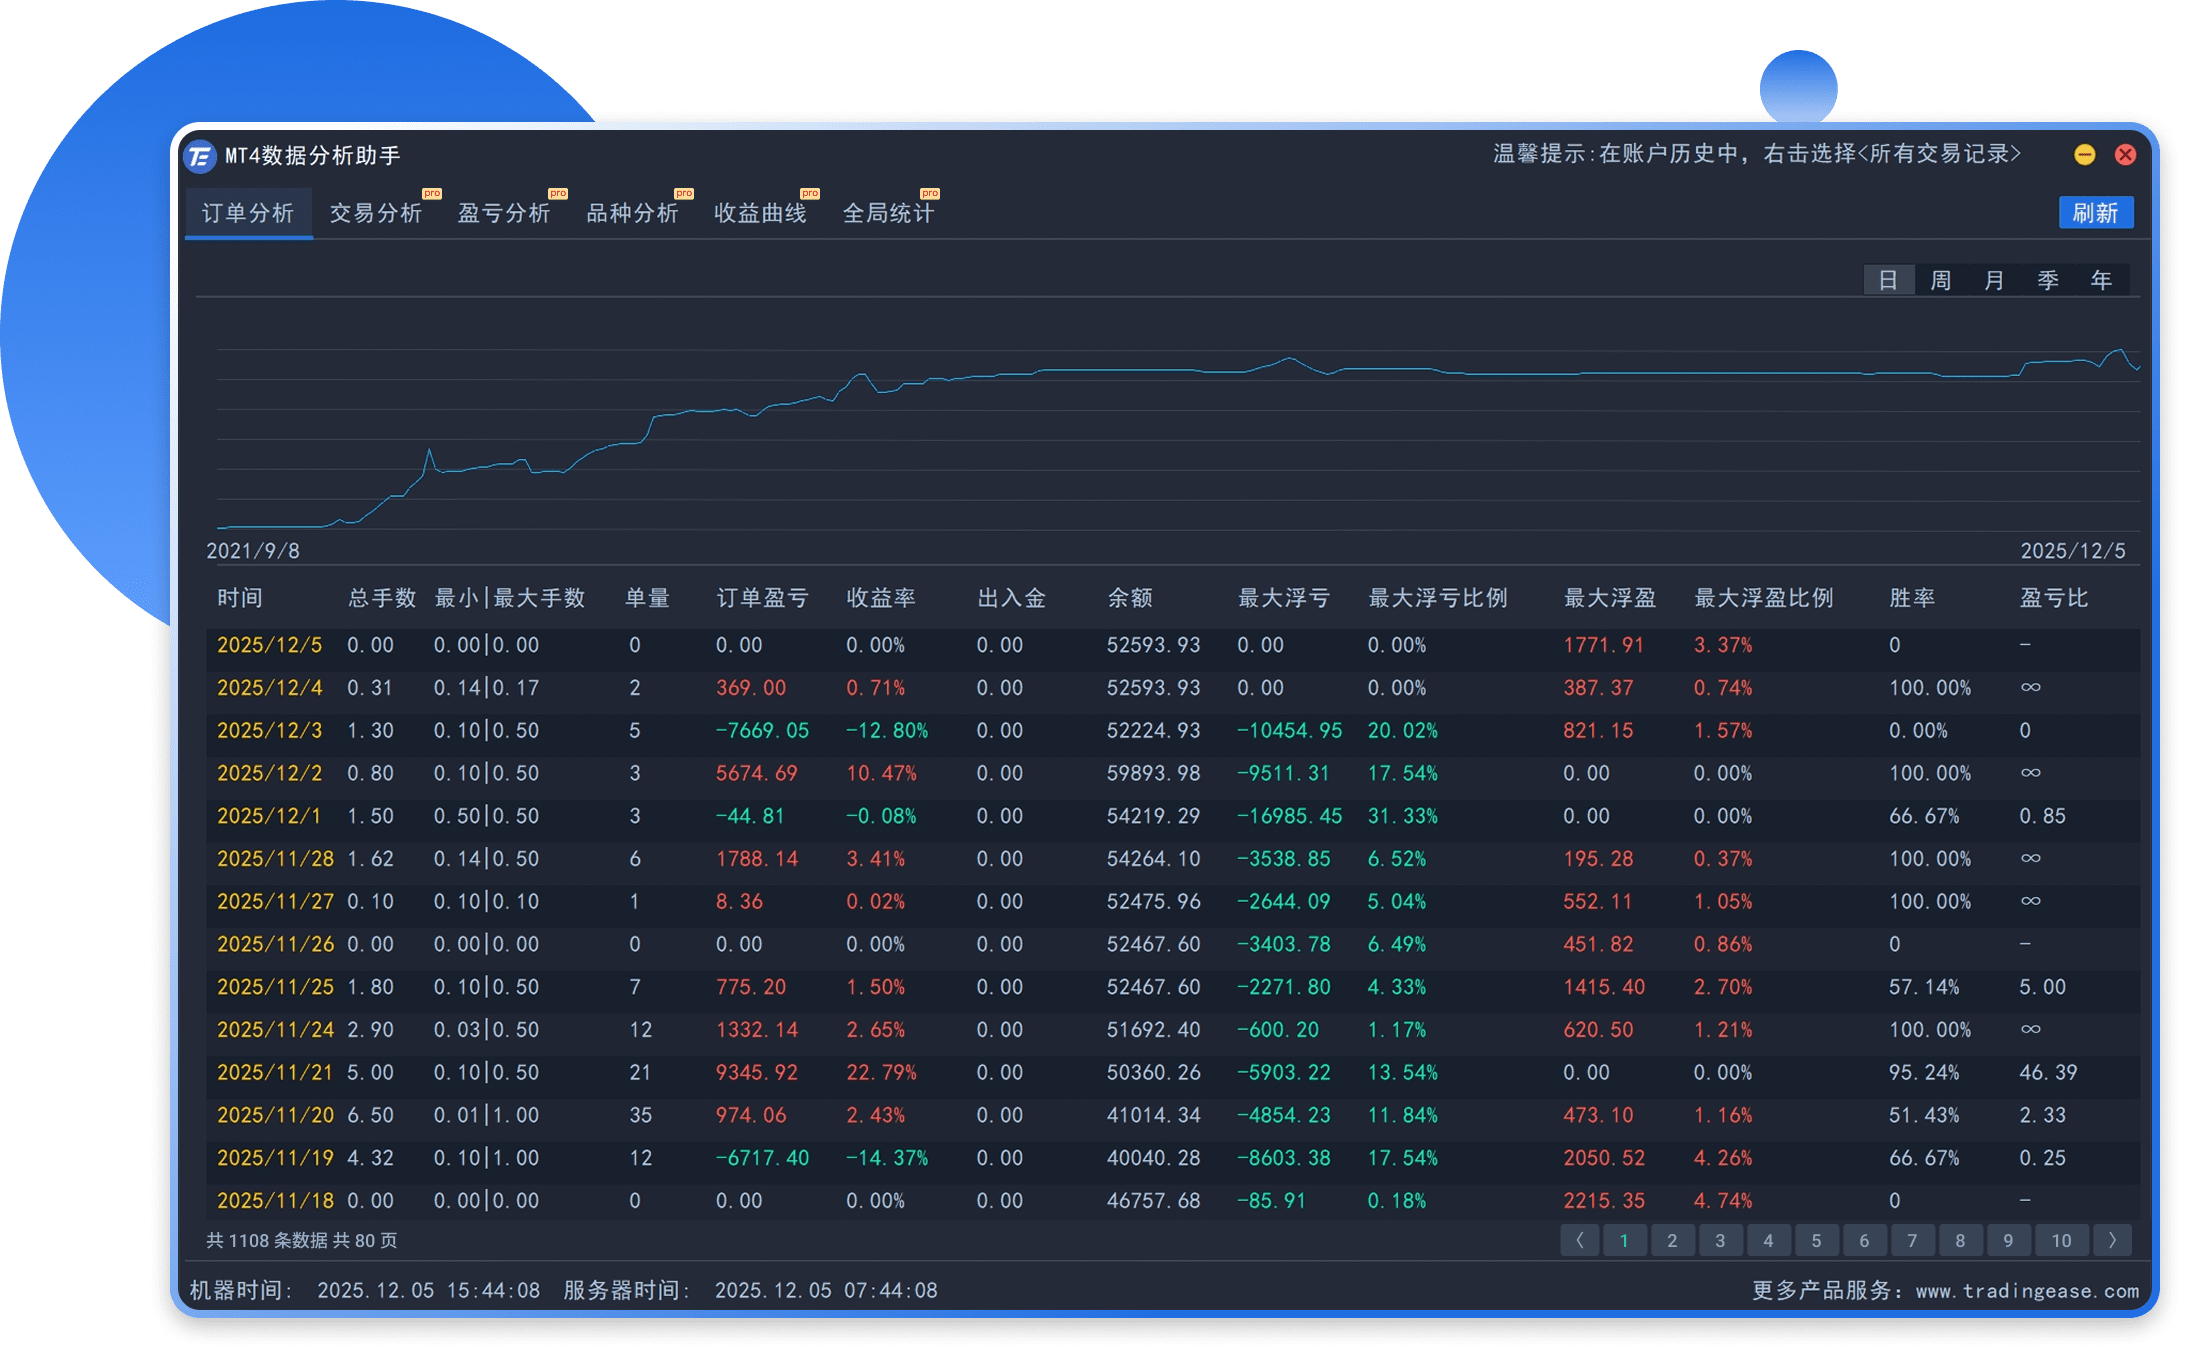Select the 2025/11/21 table row
2185x1351 pixels.
[275, 1072]
